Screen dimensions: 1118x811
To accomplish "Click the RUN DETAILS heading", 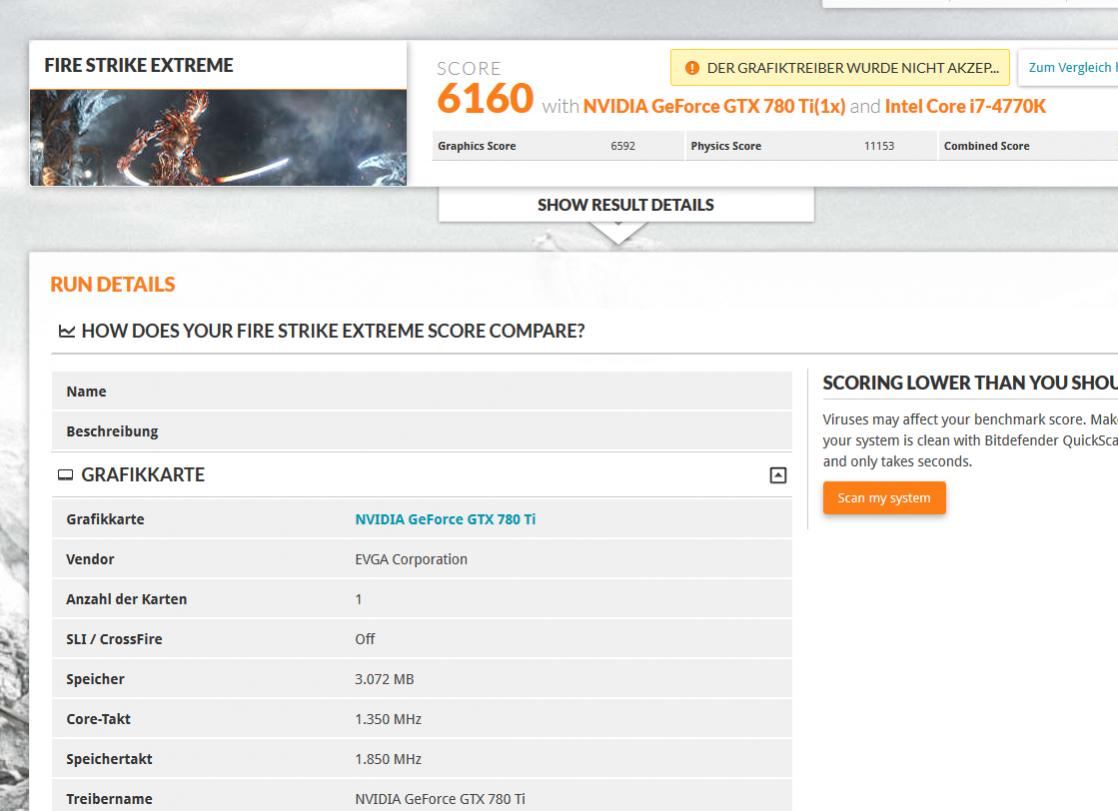I will [113, 285].
